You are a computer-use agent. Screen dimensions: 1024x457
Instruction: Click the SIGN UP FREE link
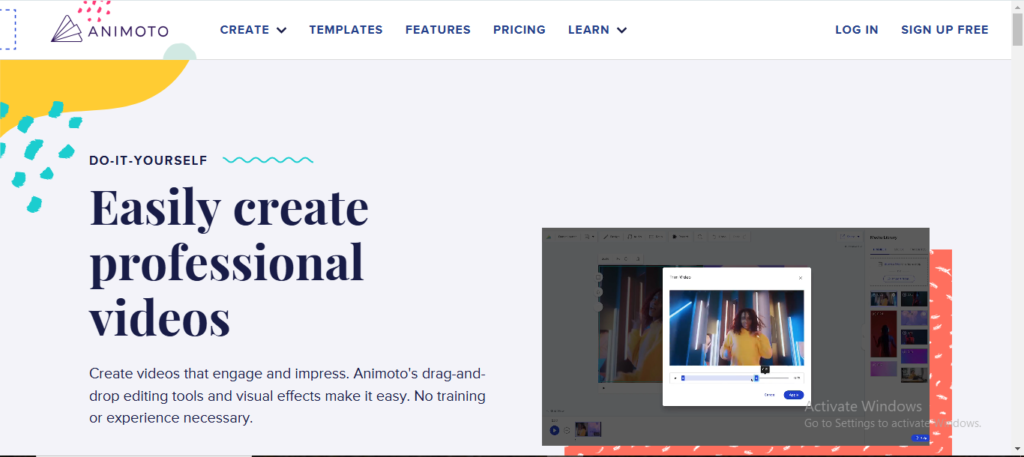click(x=945, y=30)
